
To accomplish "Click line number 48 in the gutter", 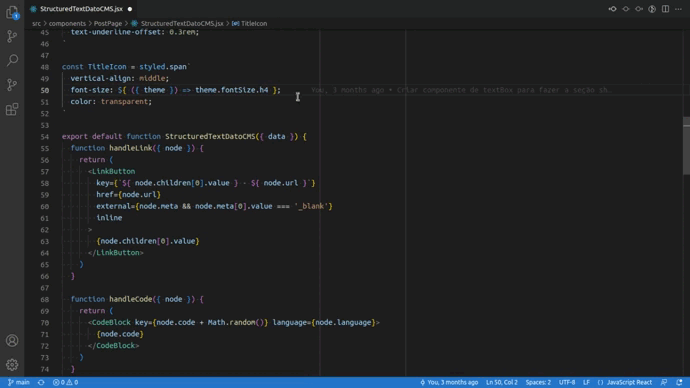I will [44, 67].
